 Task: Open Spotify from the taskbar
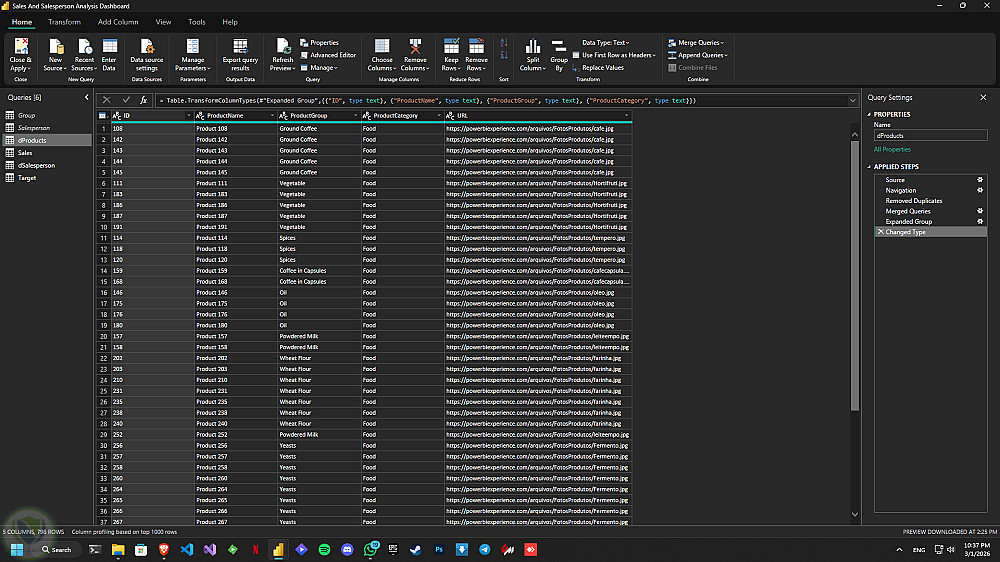coord(324,549)
